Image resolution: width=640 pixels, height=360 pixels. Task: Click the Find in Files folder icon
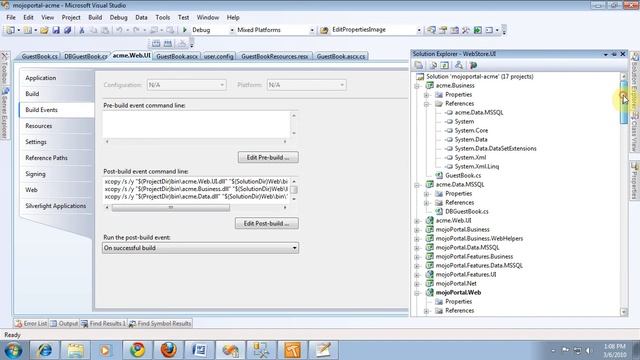(x=324, y=30)
